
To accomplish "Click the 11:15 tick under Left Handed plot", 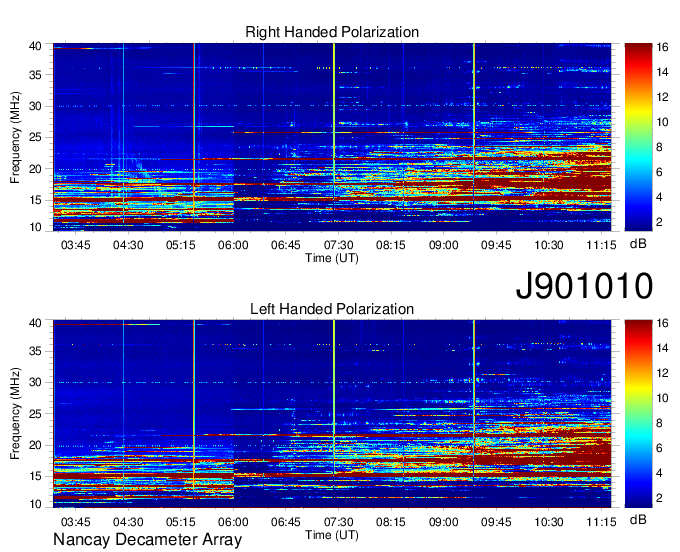I will pyautogui.click(x=602, y=522).
